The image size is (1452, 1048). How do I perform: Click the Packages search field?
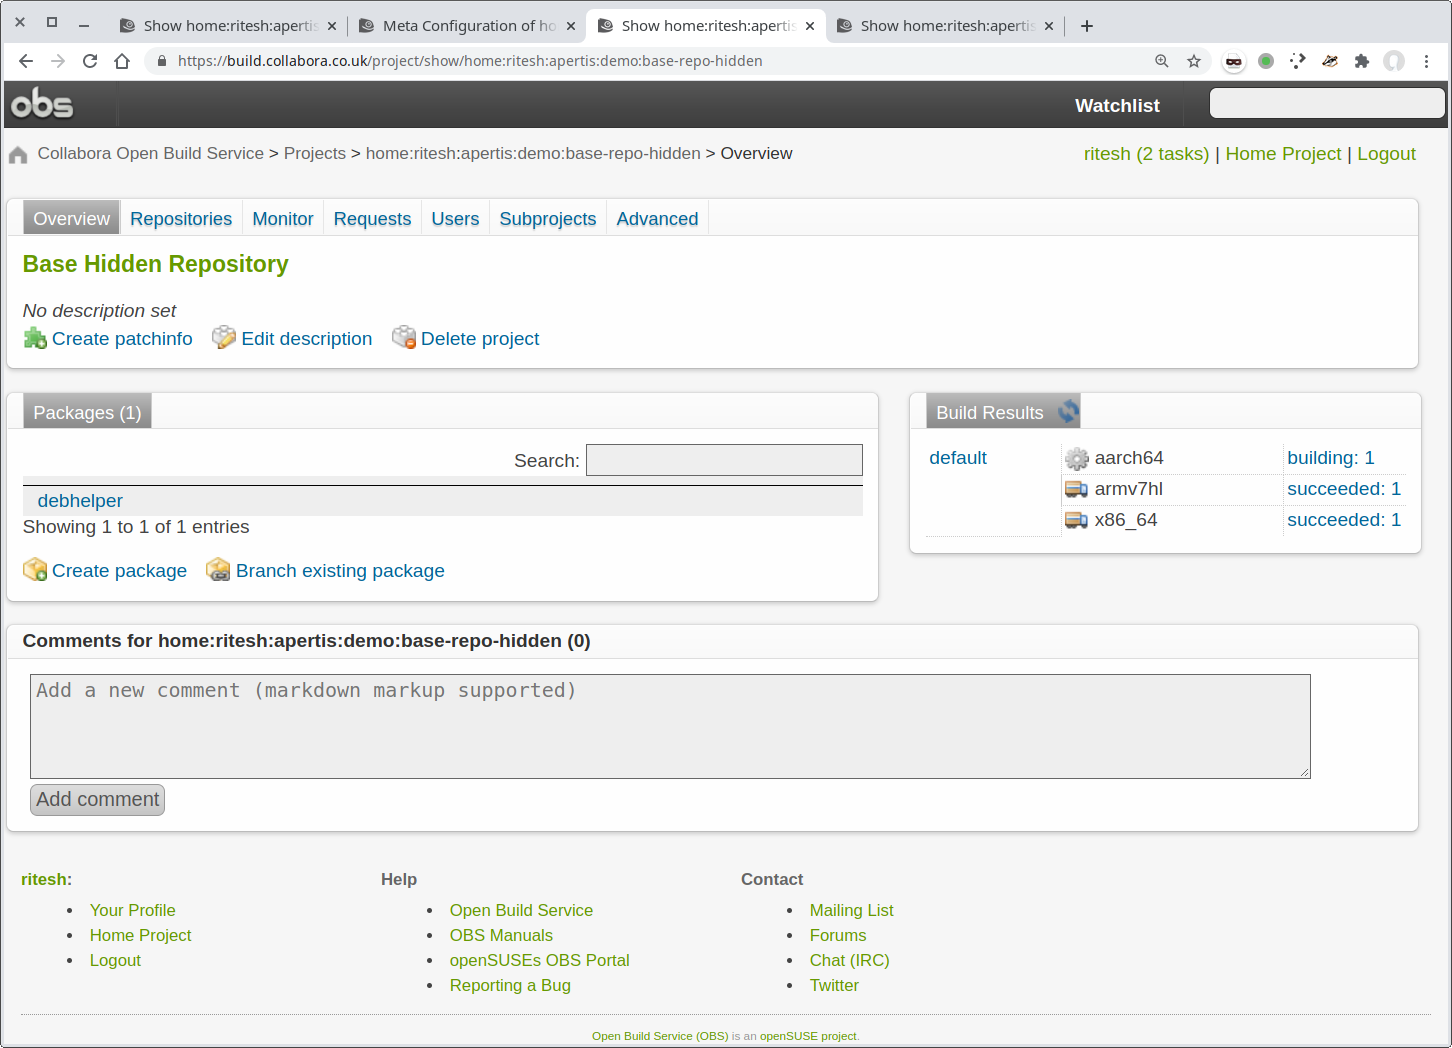click(x=724, y=460)
